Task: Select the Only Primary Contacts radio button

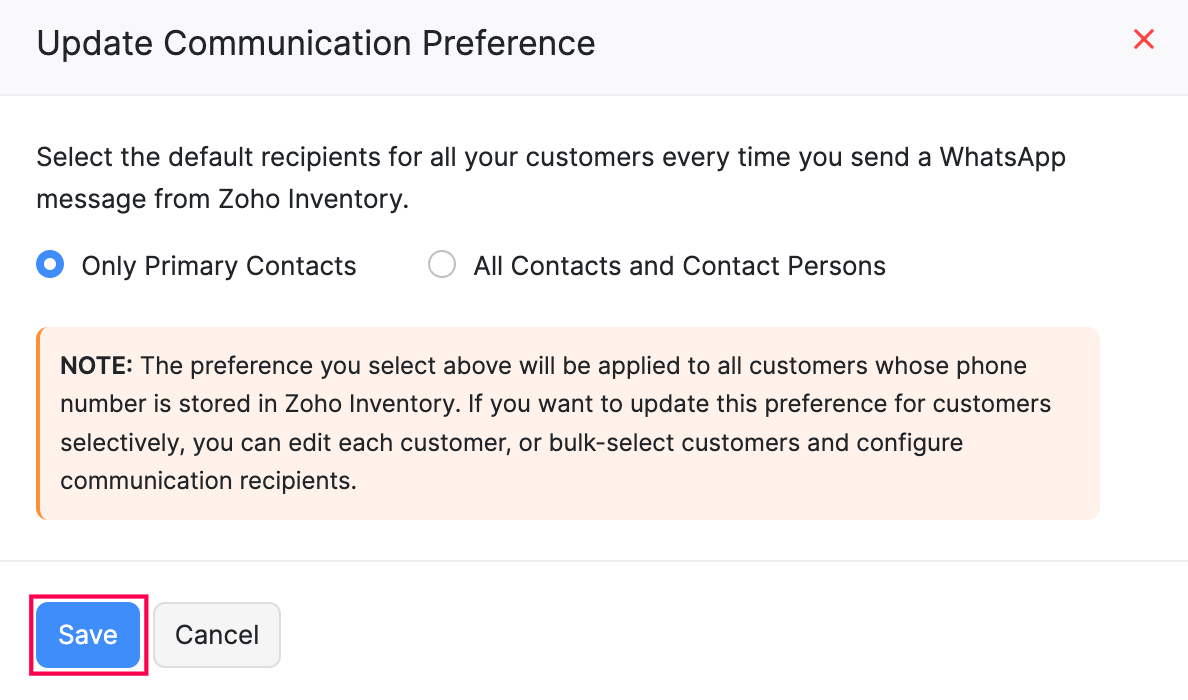Action: click(50, 264)
